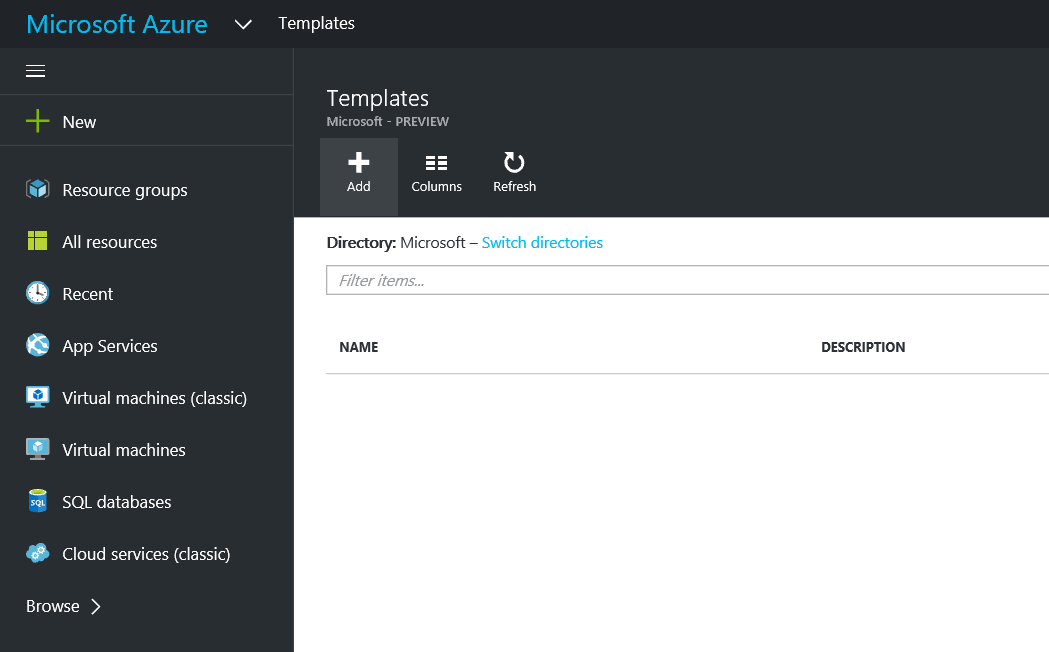The image size is (1049, 652).
Task: Click the green plus New icon
Action: tap(37, 122)
